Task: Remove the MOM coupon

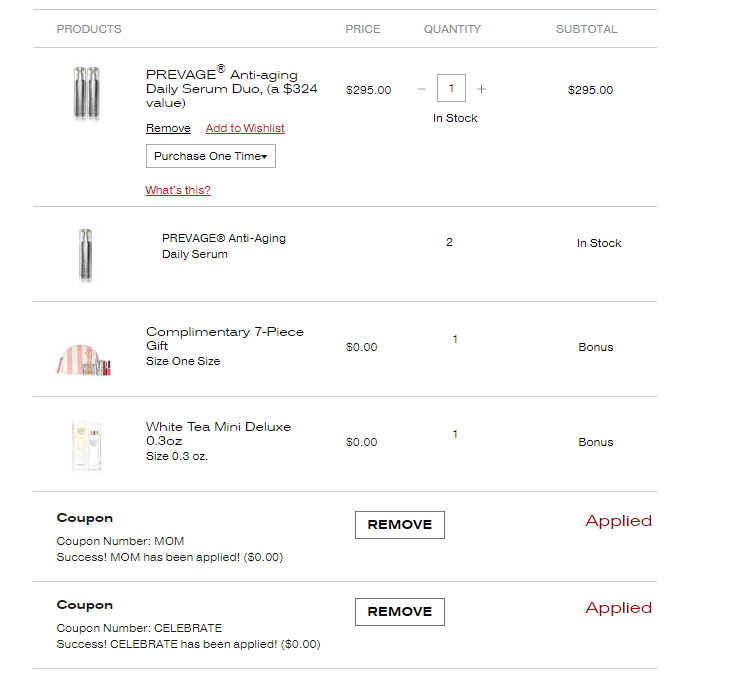Action: [x=400, y=525]
